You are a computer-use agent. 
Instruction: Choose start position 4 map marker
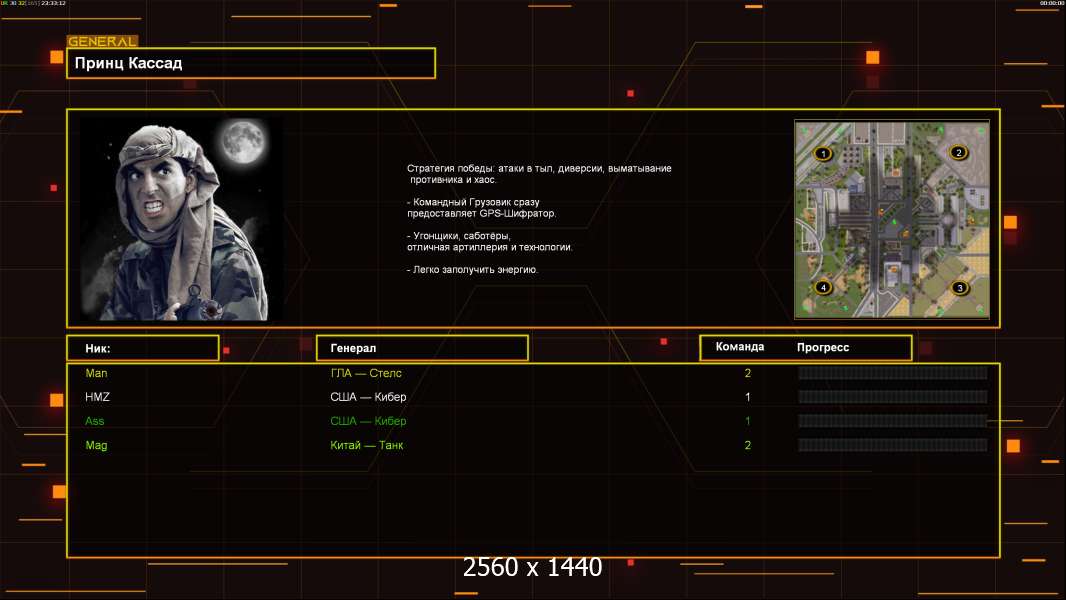click(x=823, y=287)
